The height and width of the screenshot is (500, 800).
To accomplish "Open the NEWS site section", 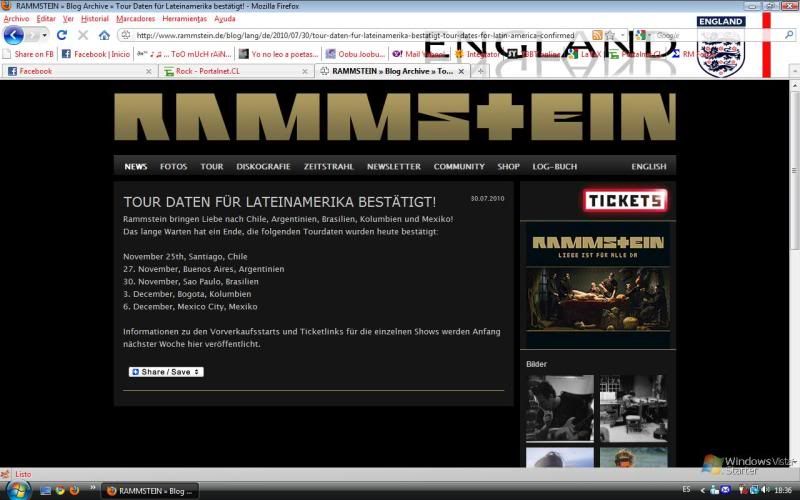I will tap(136, 167).
